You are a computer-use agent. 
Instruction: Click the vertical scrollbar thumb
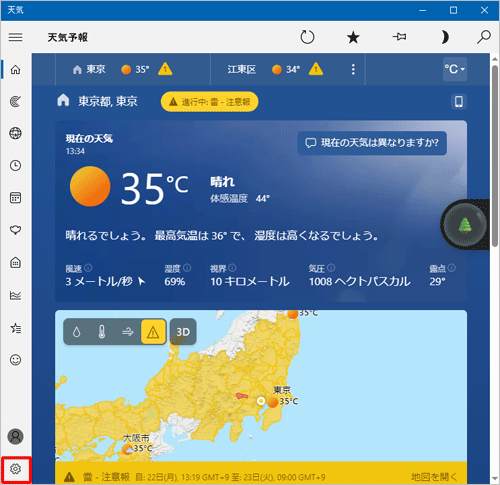(x=495, y=157)
